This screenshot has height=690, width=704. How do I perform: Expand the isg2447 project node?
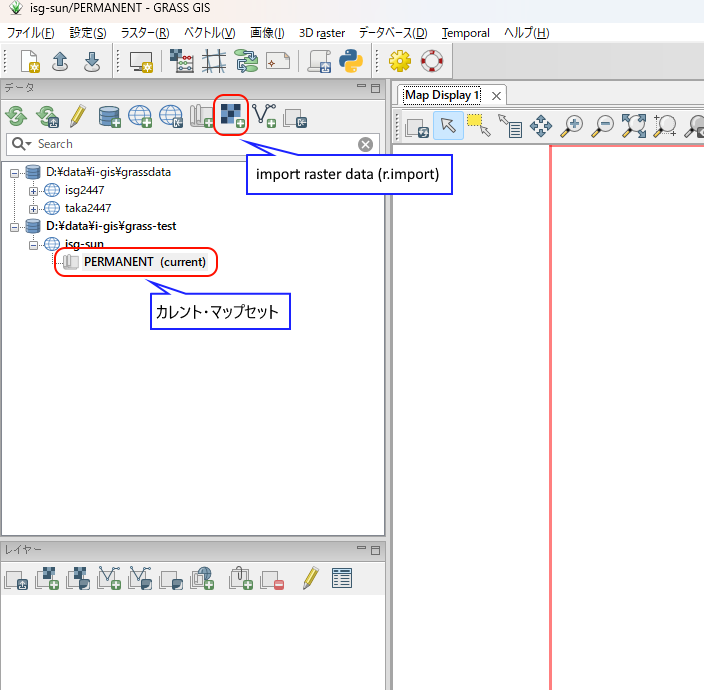click(x=33, y=191)
